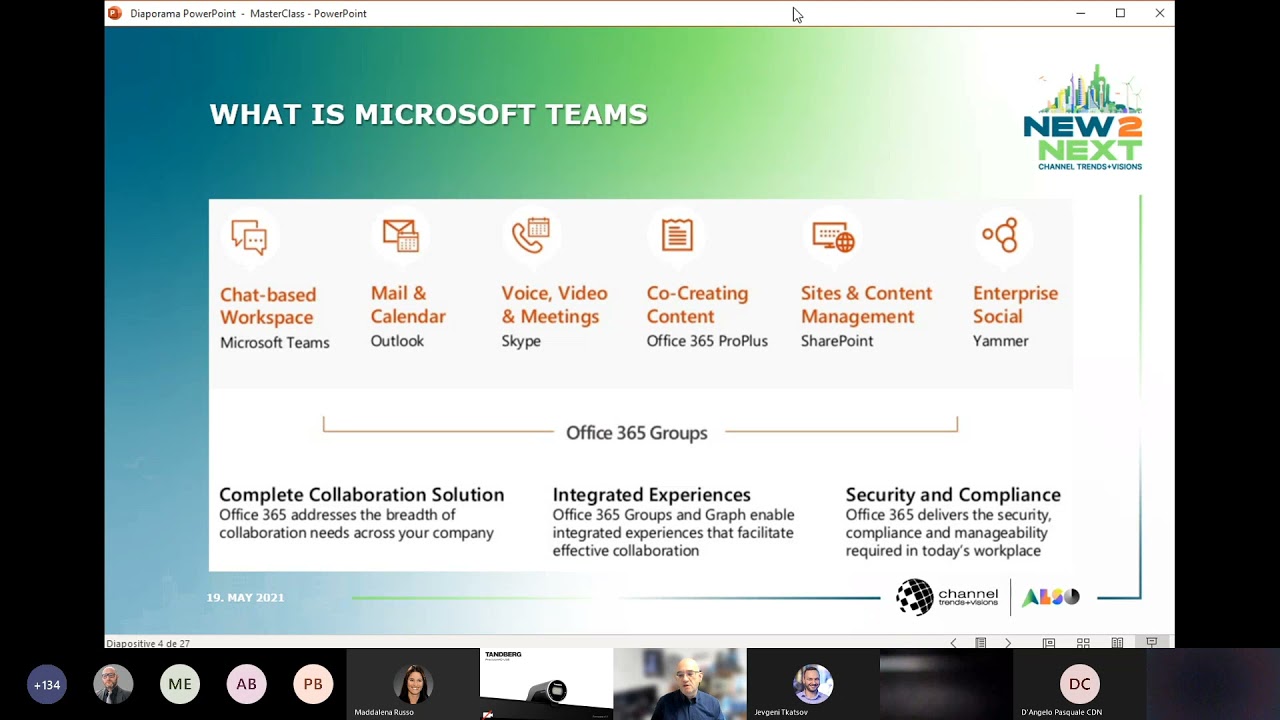1280x720 pixels.
Task: Click the New2Next logo on the slide
Action: tap(1083, 117)
